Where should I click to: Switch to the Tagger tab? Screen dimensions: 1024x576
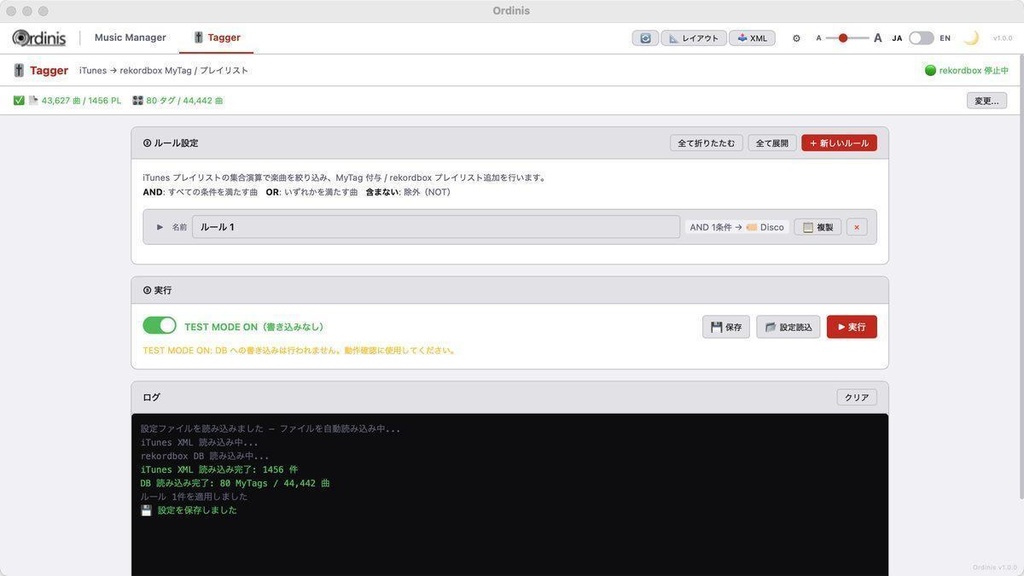217,37
